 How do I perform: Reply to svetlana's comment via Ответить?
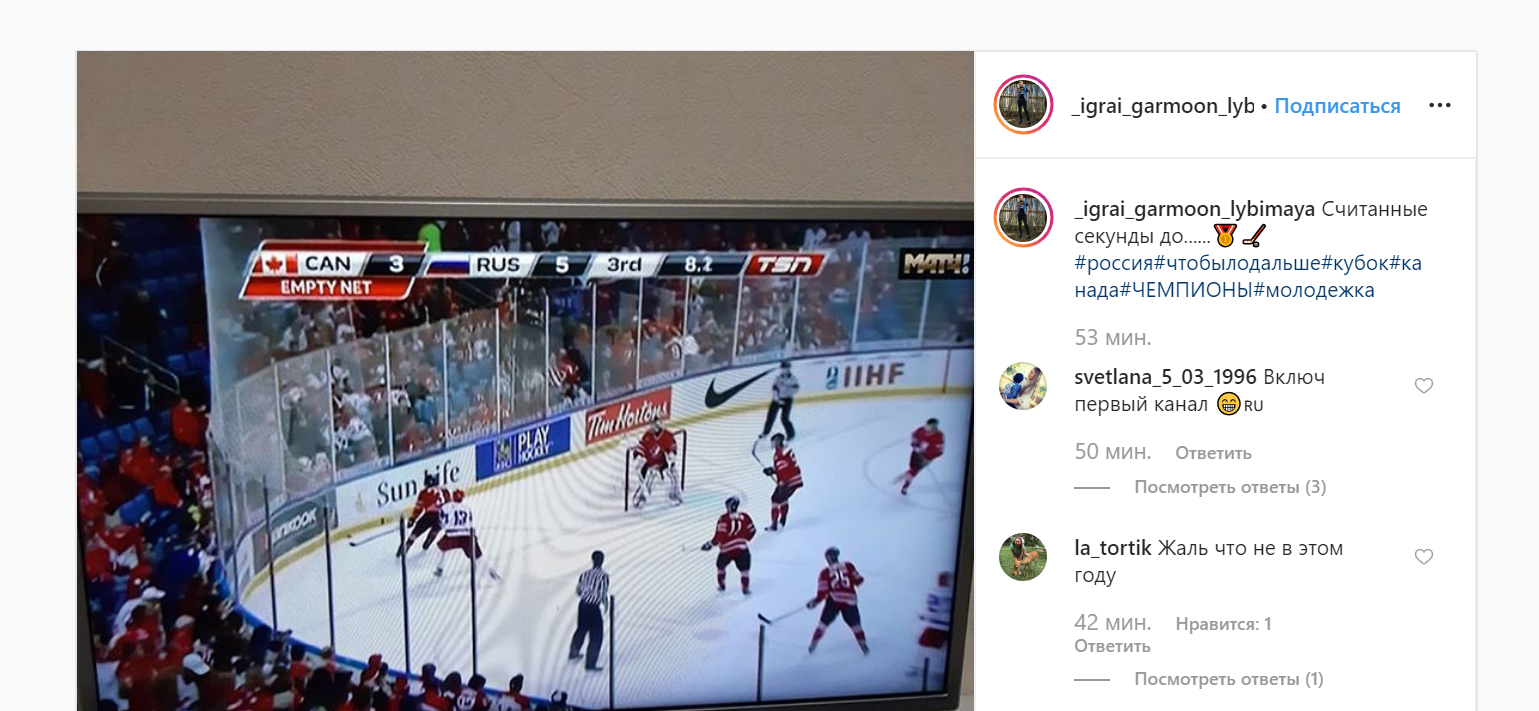1213,453
